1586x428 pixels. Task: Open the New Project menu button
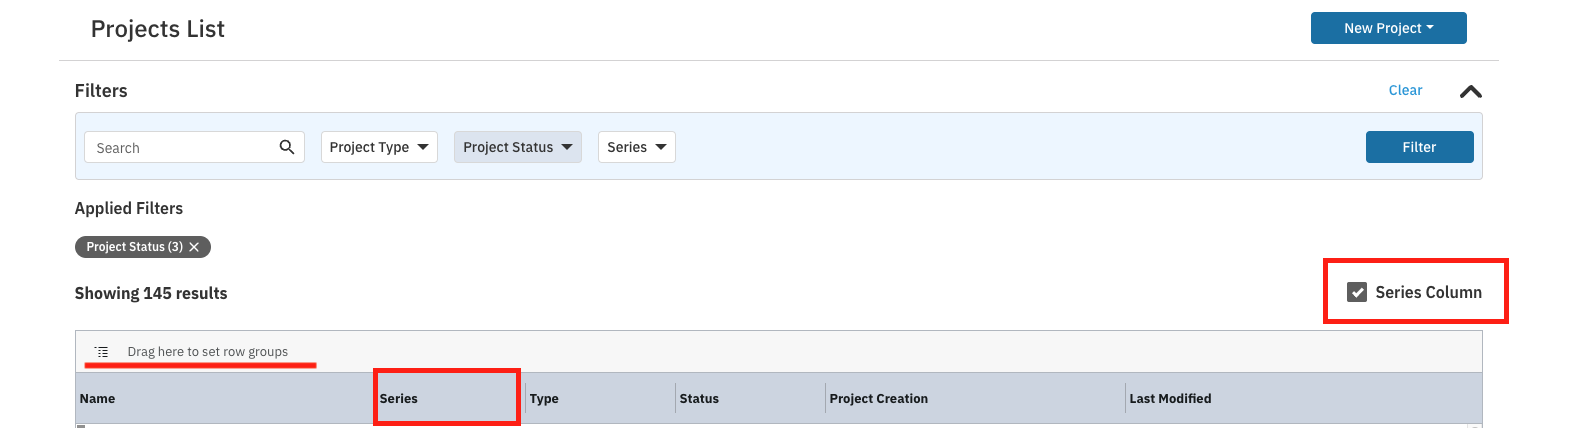coord(1388,28)
